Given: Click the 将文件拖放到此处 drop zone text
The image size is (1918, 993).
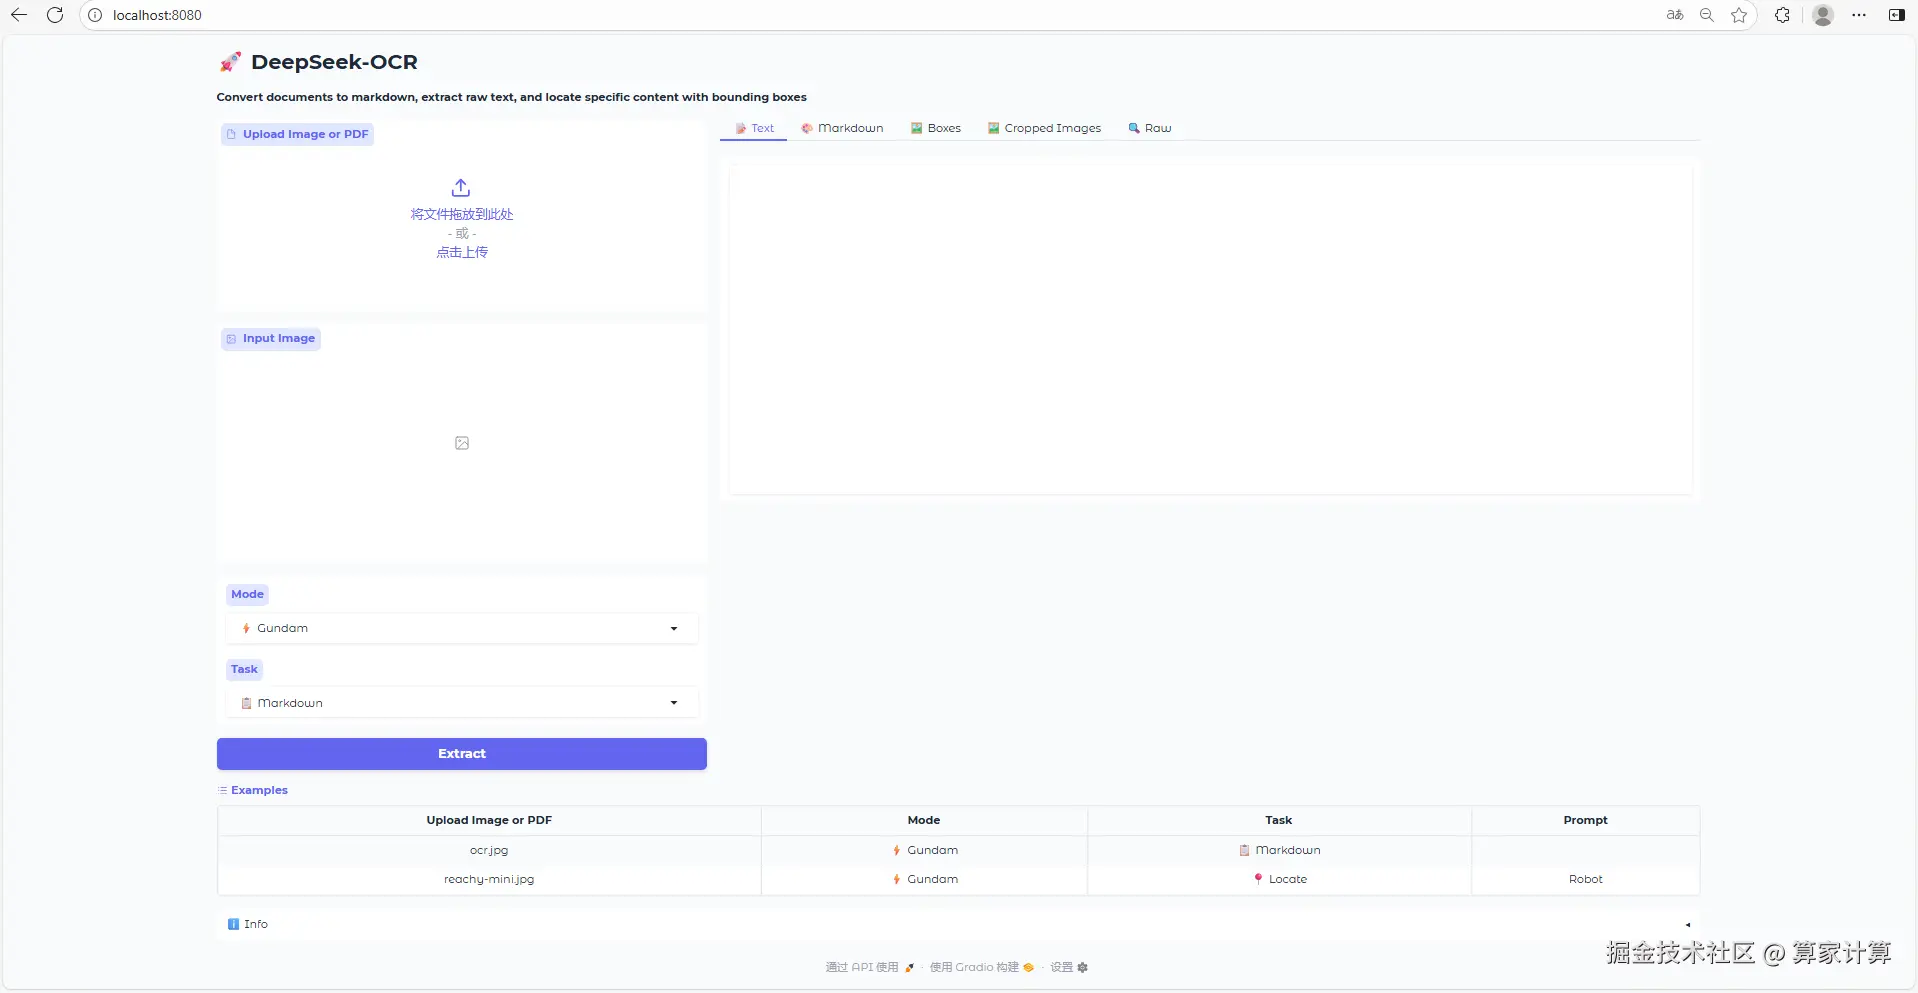Looking at the screenshot, I should tap(462, 214).
